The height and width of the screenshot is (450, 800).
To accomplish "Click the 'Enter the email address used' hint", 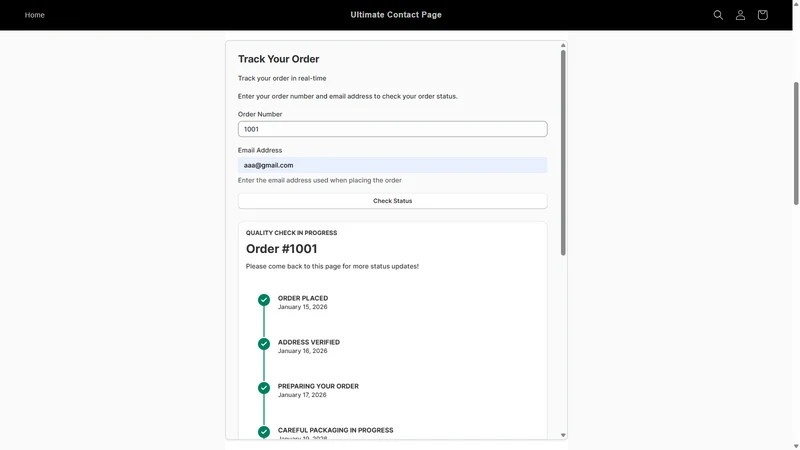I will (319, 180).
